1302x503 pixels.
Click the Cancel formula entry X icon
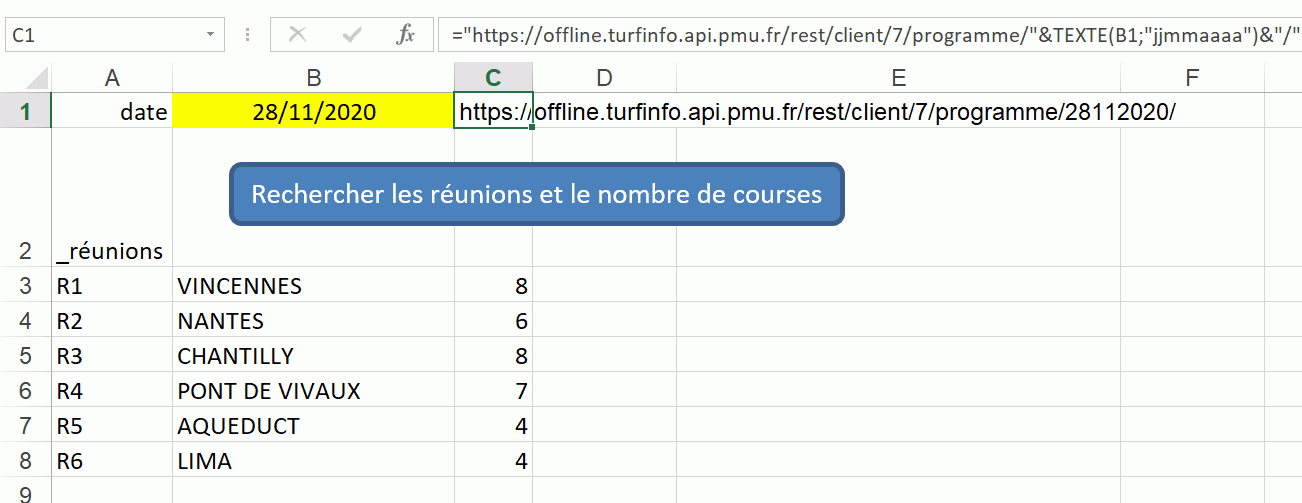pyautogui.click(x=297, y=35)
